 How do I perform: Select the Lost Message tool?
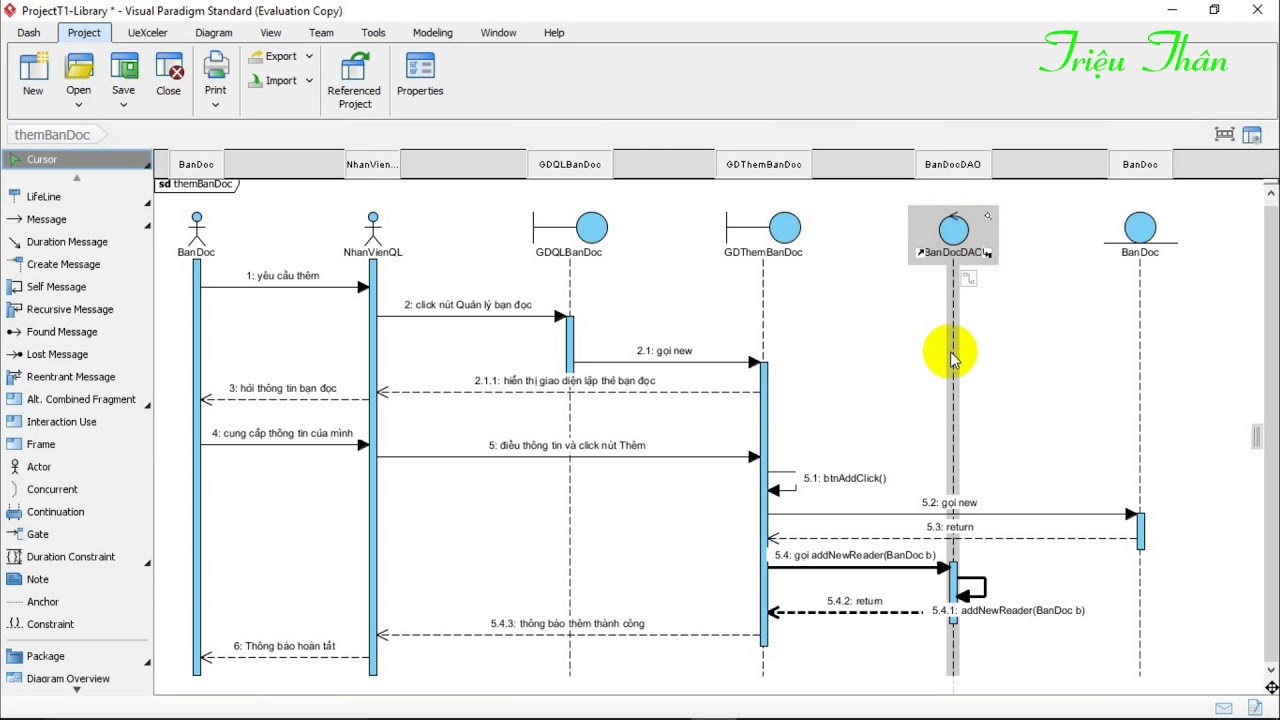57,354
